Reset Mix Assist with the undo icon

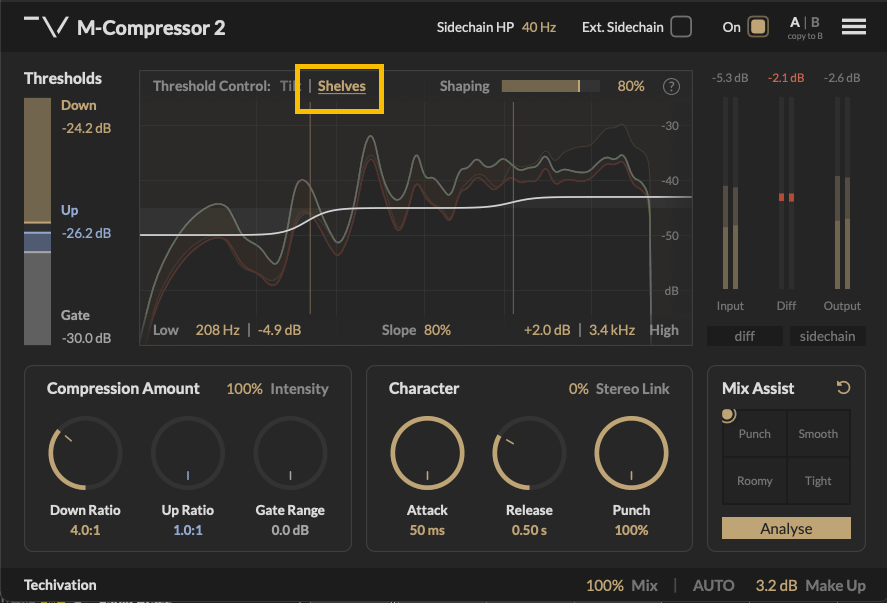(x=843, y=387)
